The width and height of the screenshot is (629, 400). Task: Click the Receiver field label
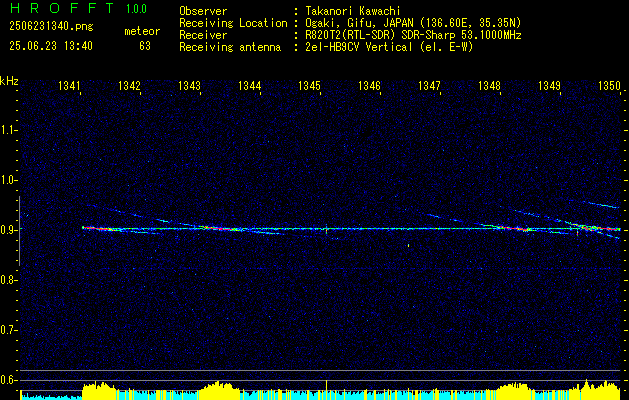pos(203,35)
